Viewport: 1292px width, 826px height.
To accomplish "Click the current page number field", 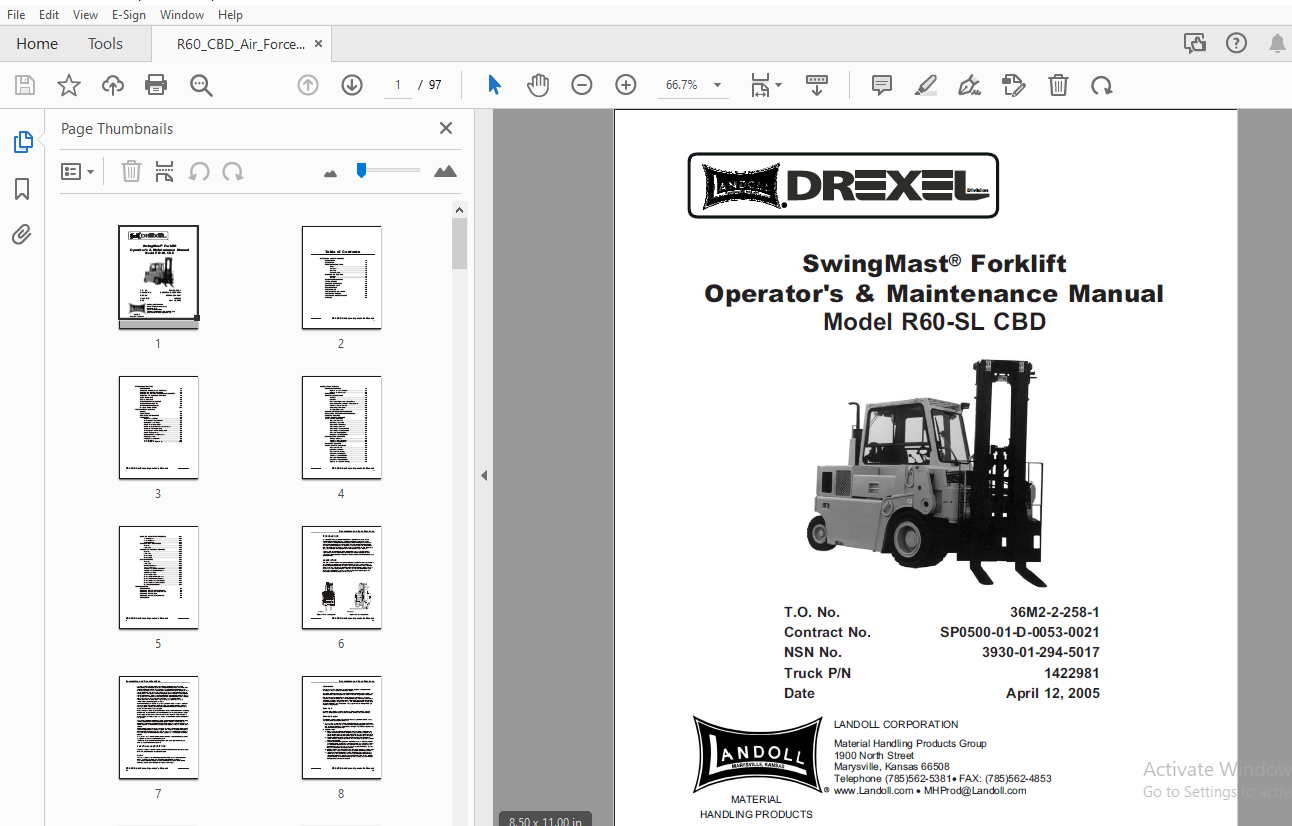I will point(397,85).
